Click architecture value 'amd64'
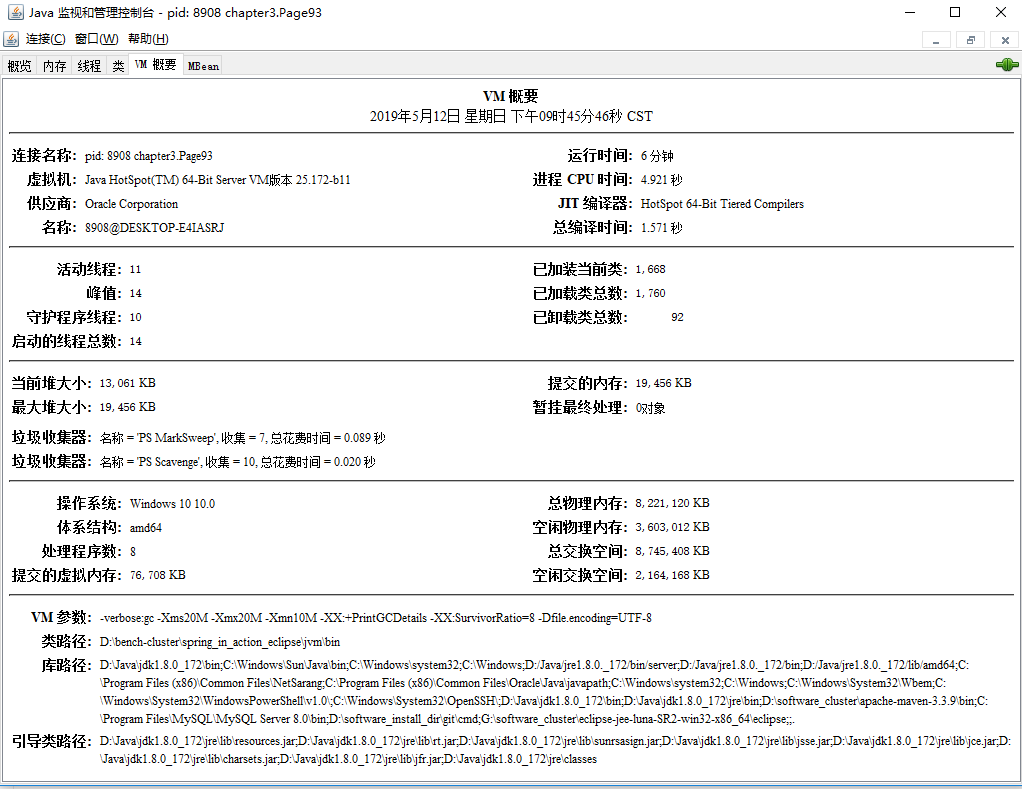The height and width of the screenshot is (789, 1022). pos(145,528)
